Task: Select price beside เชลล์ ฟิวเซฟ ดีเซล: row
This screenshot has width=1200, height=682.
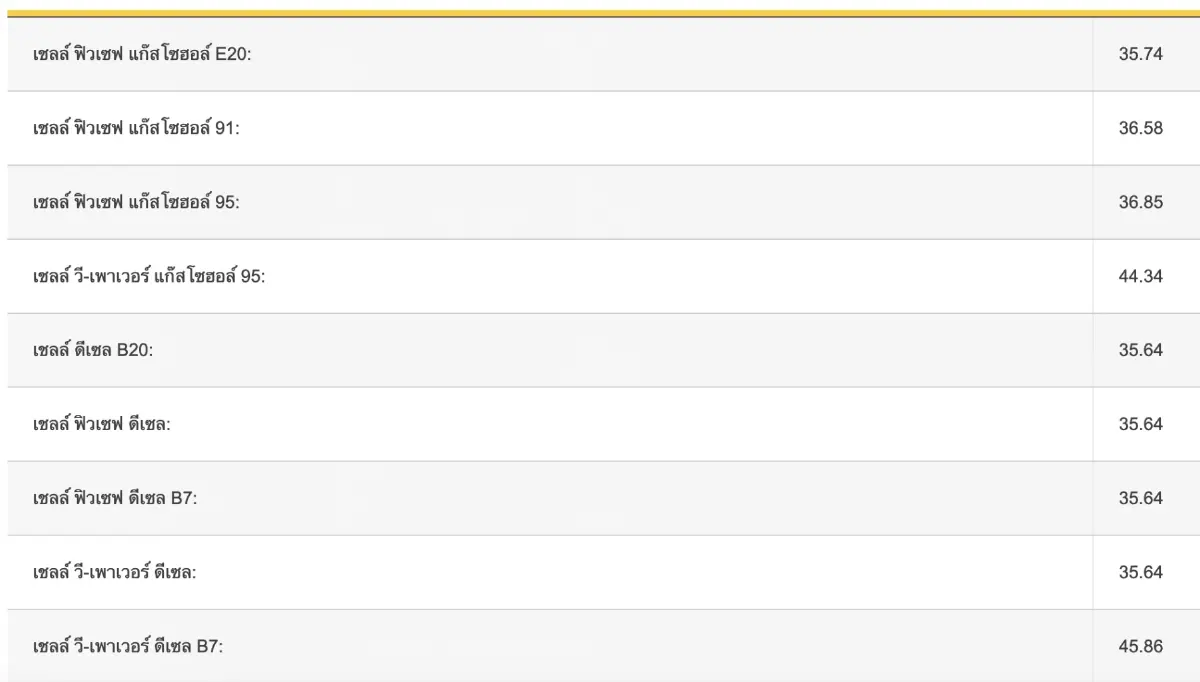Action: [1140, 424]
